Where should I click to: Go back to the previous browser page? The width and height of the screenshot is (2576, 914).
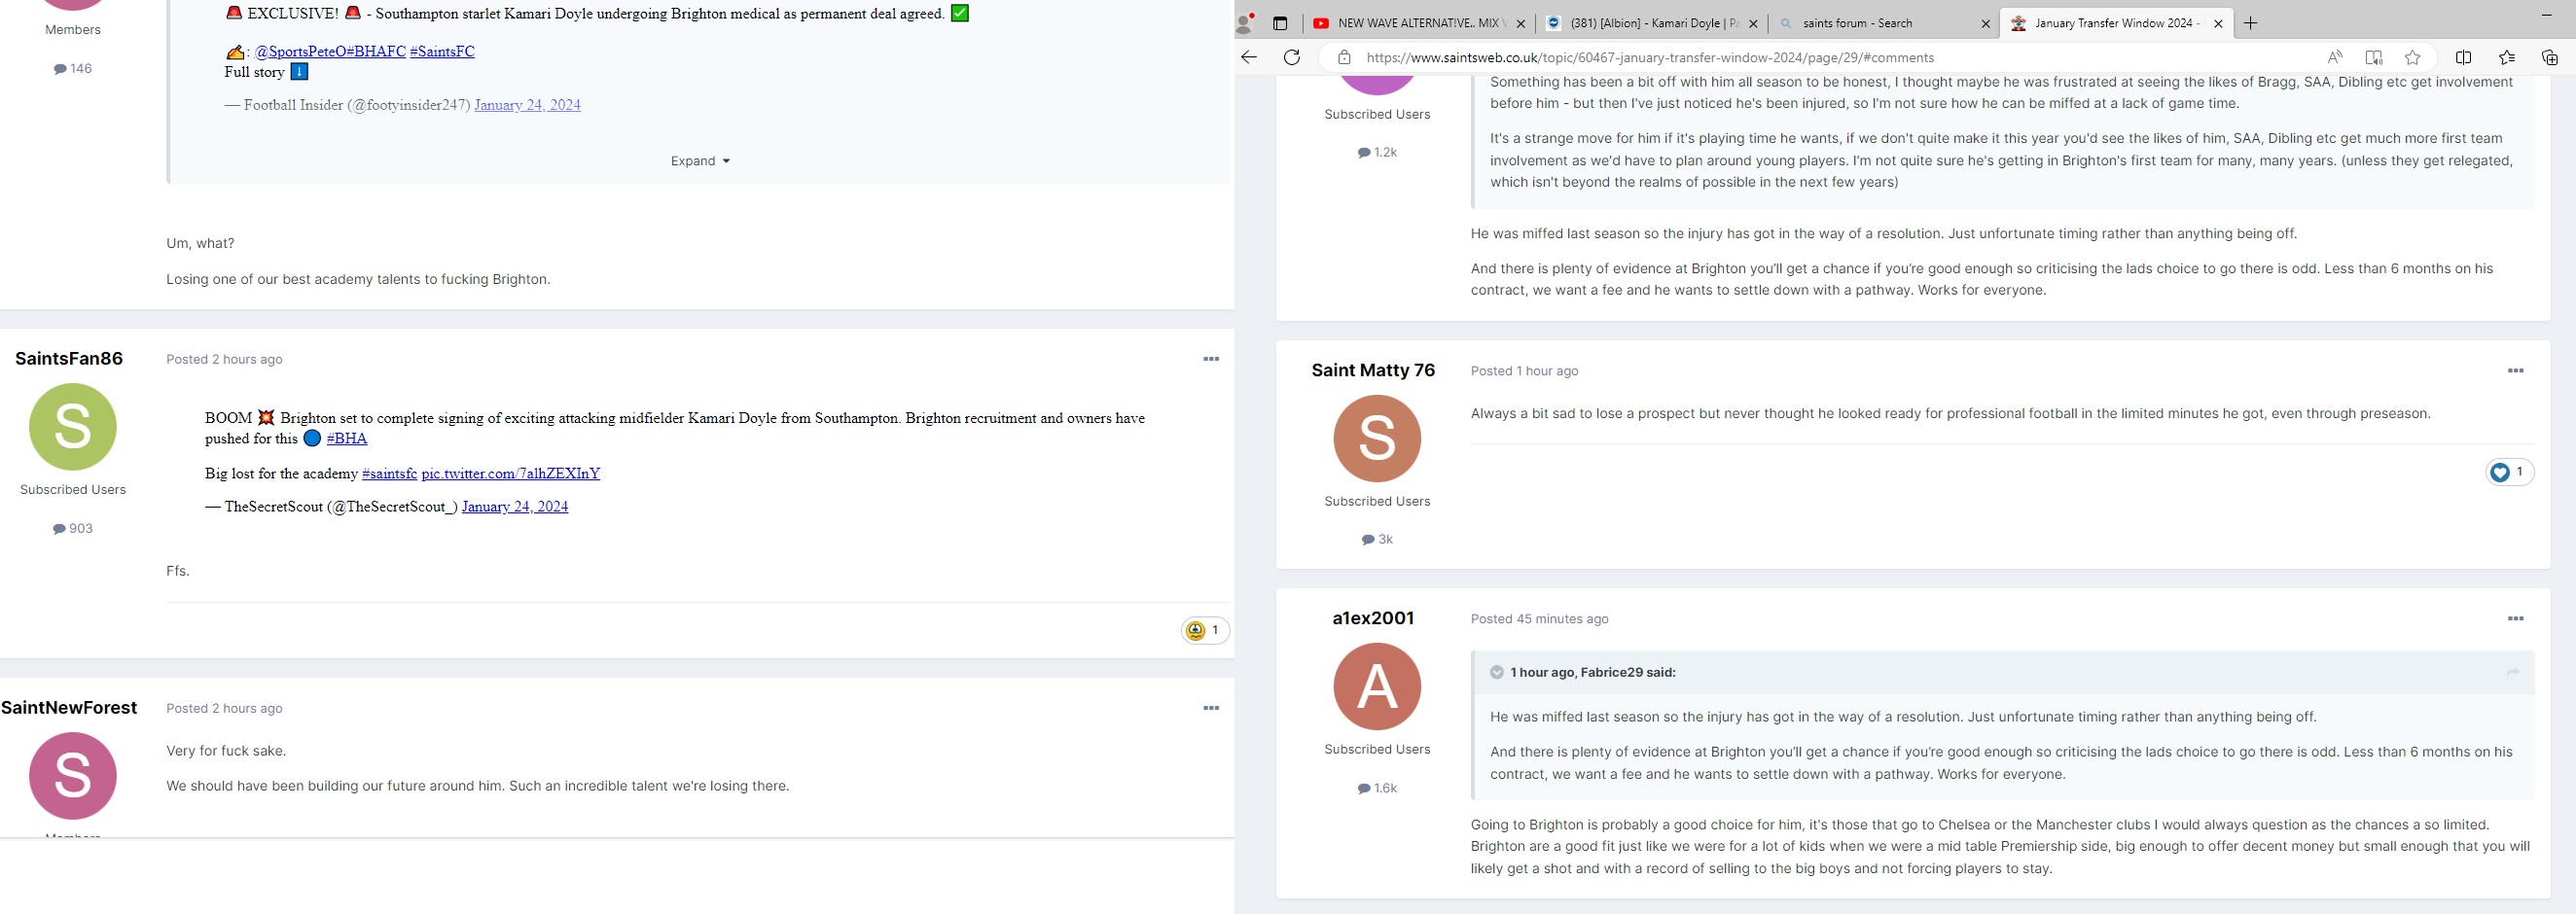click(1249, 57)
